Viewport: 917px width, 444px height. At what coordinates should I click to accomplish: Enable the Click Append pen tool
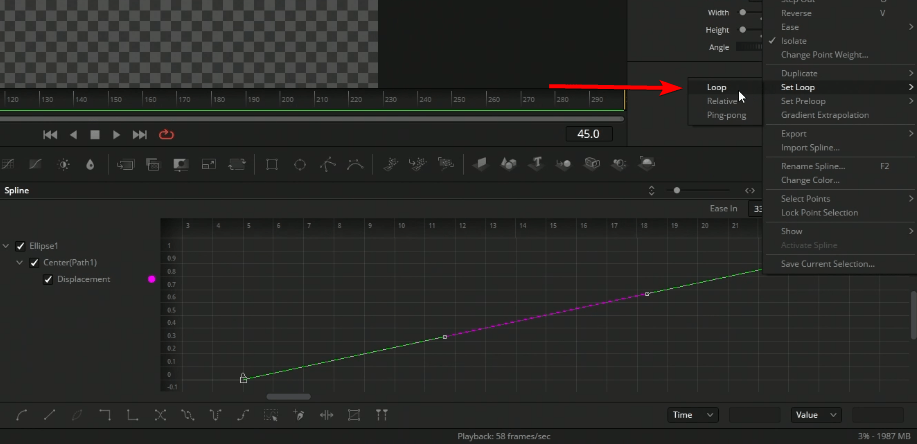(299, 415)
